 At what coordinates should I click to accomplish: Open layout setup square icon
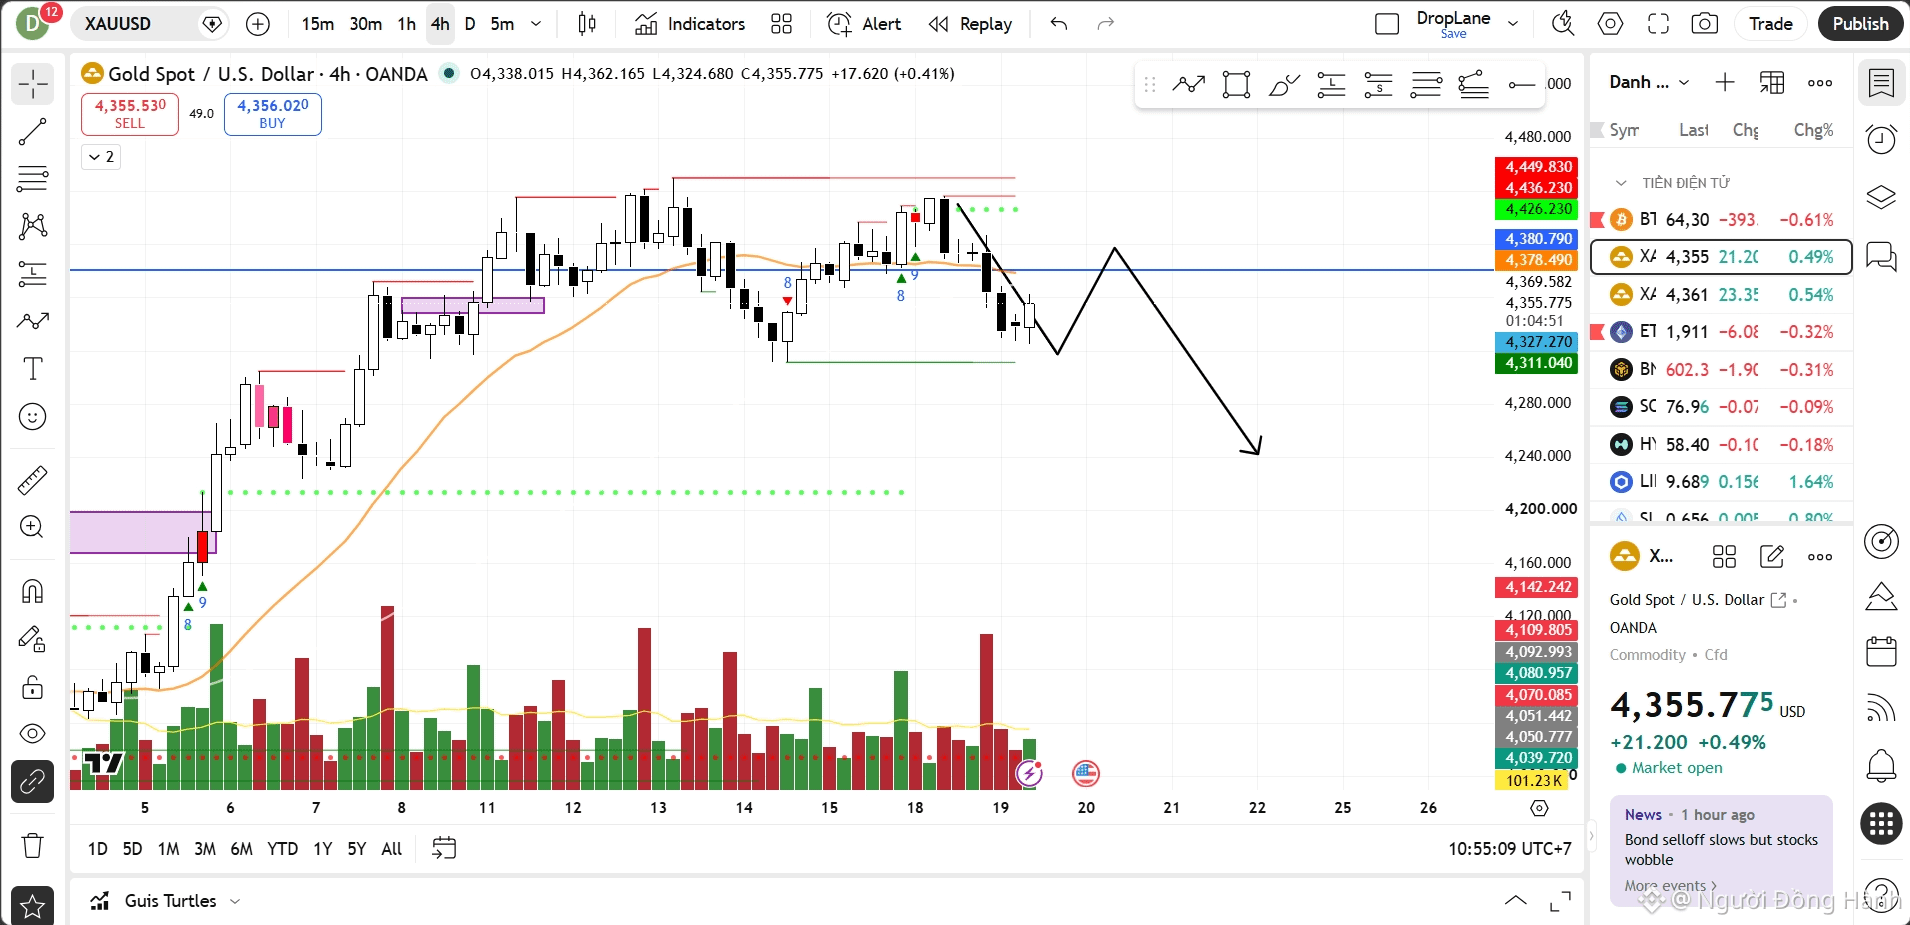[x=1387, y=24]
